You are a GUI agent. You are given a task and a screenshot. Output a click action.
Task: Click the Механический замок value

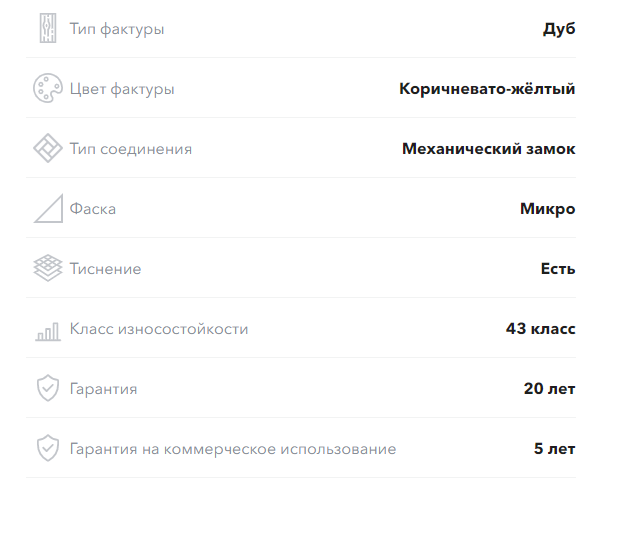489,149
